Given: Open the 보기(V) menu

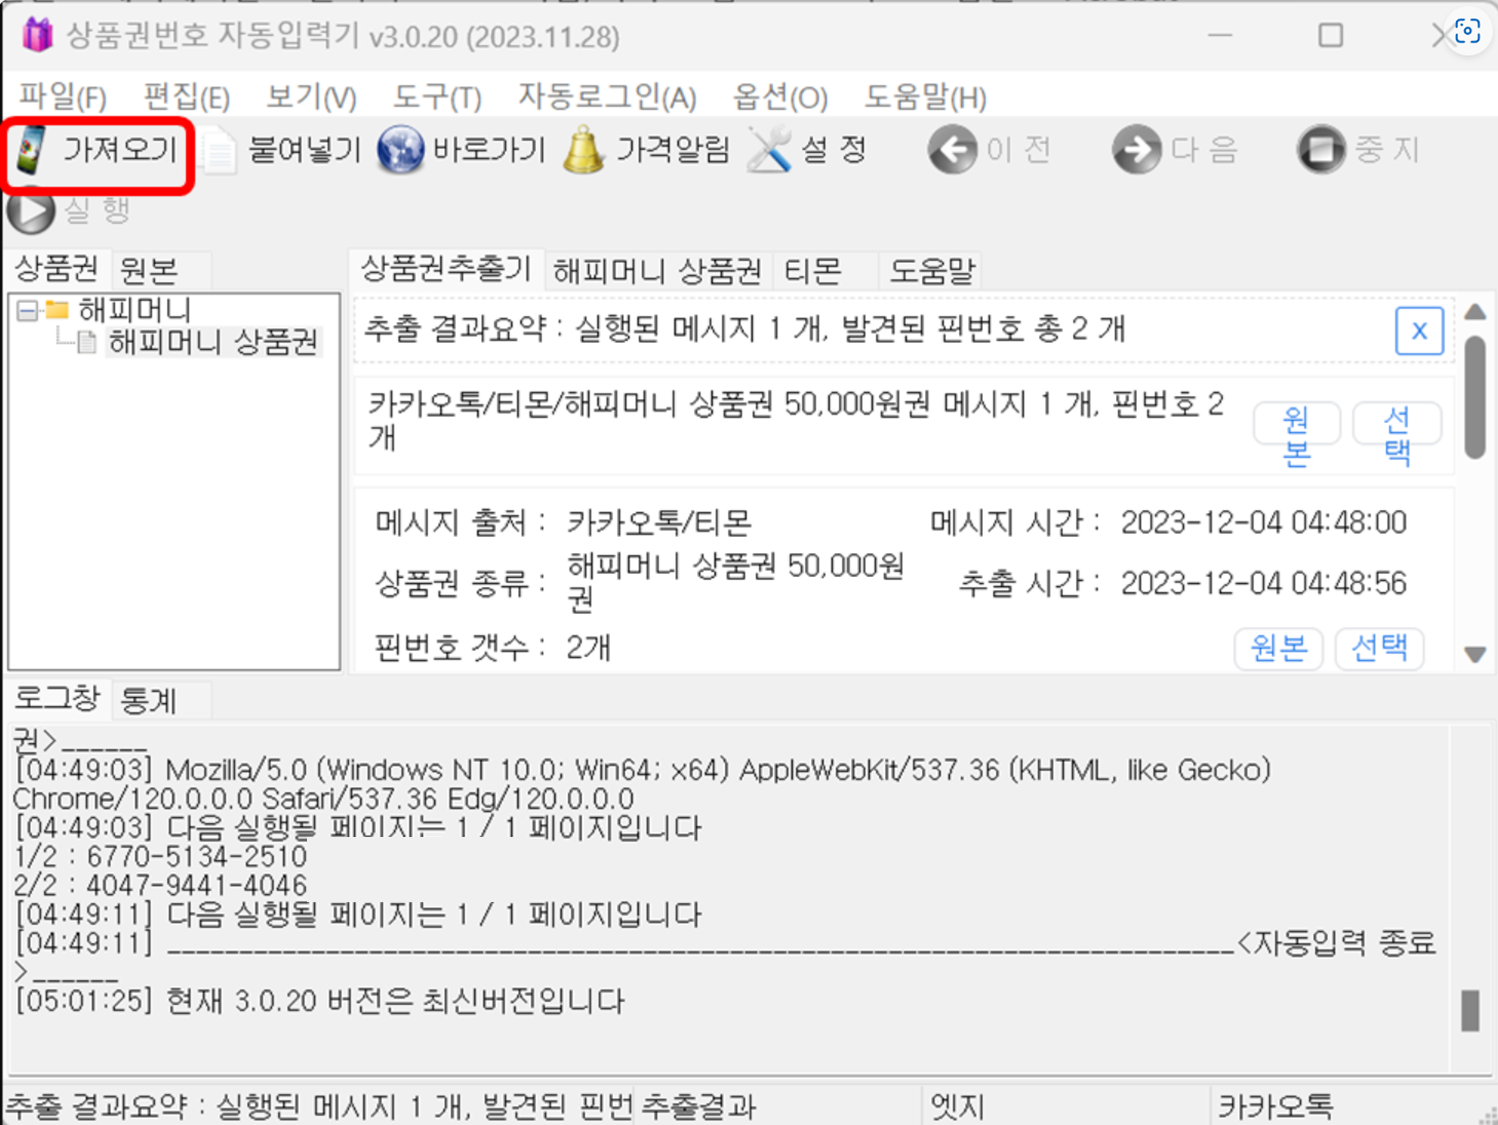Looking at the screenshot, I should click(x=311, y=97).
